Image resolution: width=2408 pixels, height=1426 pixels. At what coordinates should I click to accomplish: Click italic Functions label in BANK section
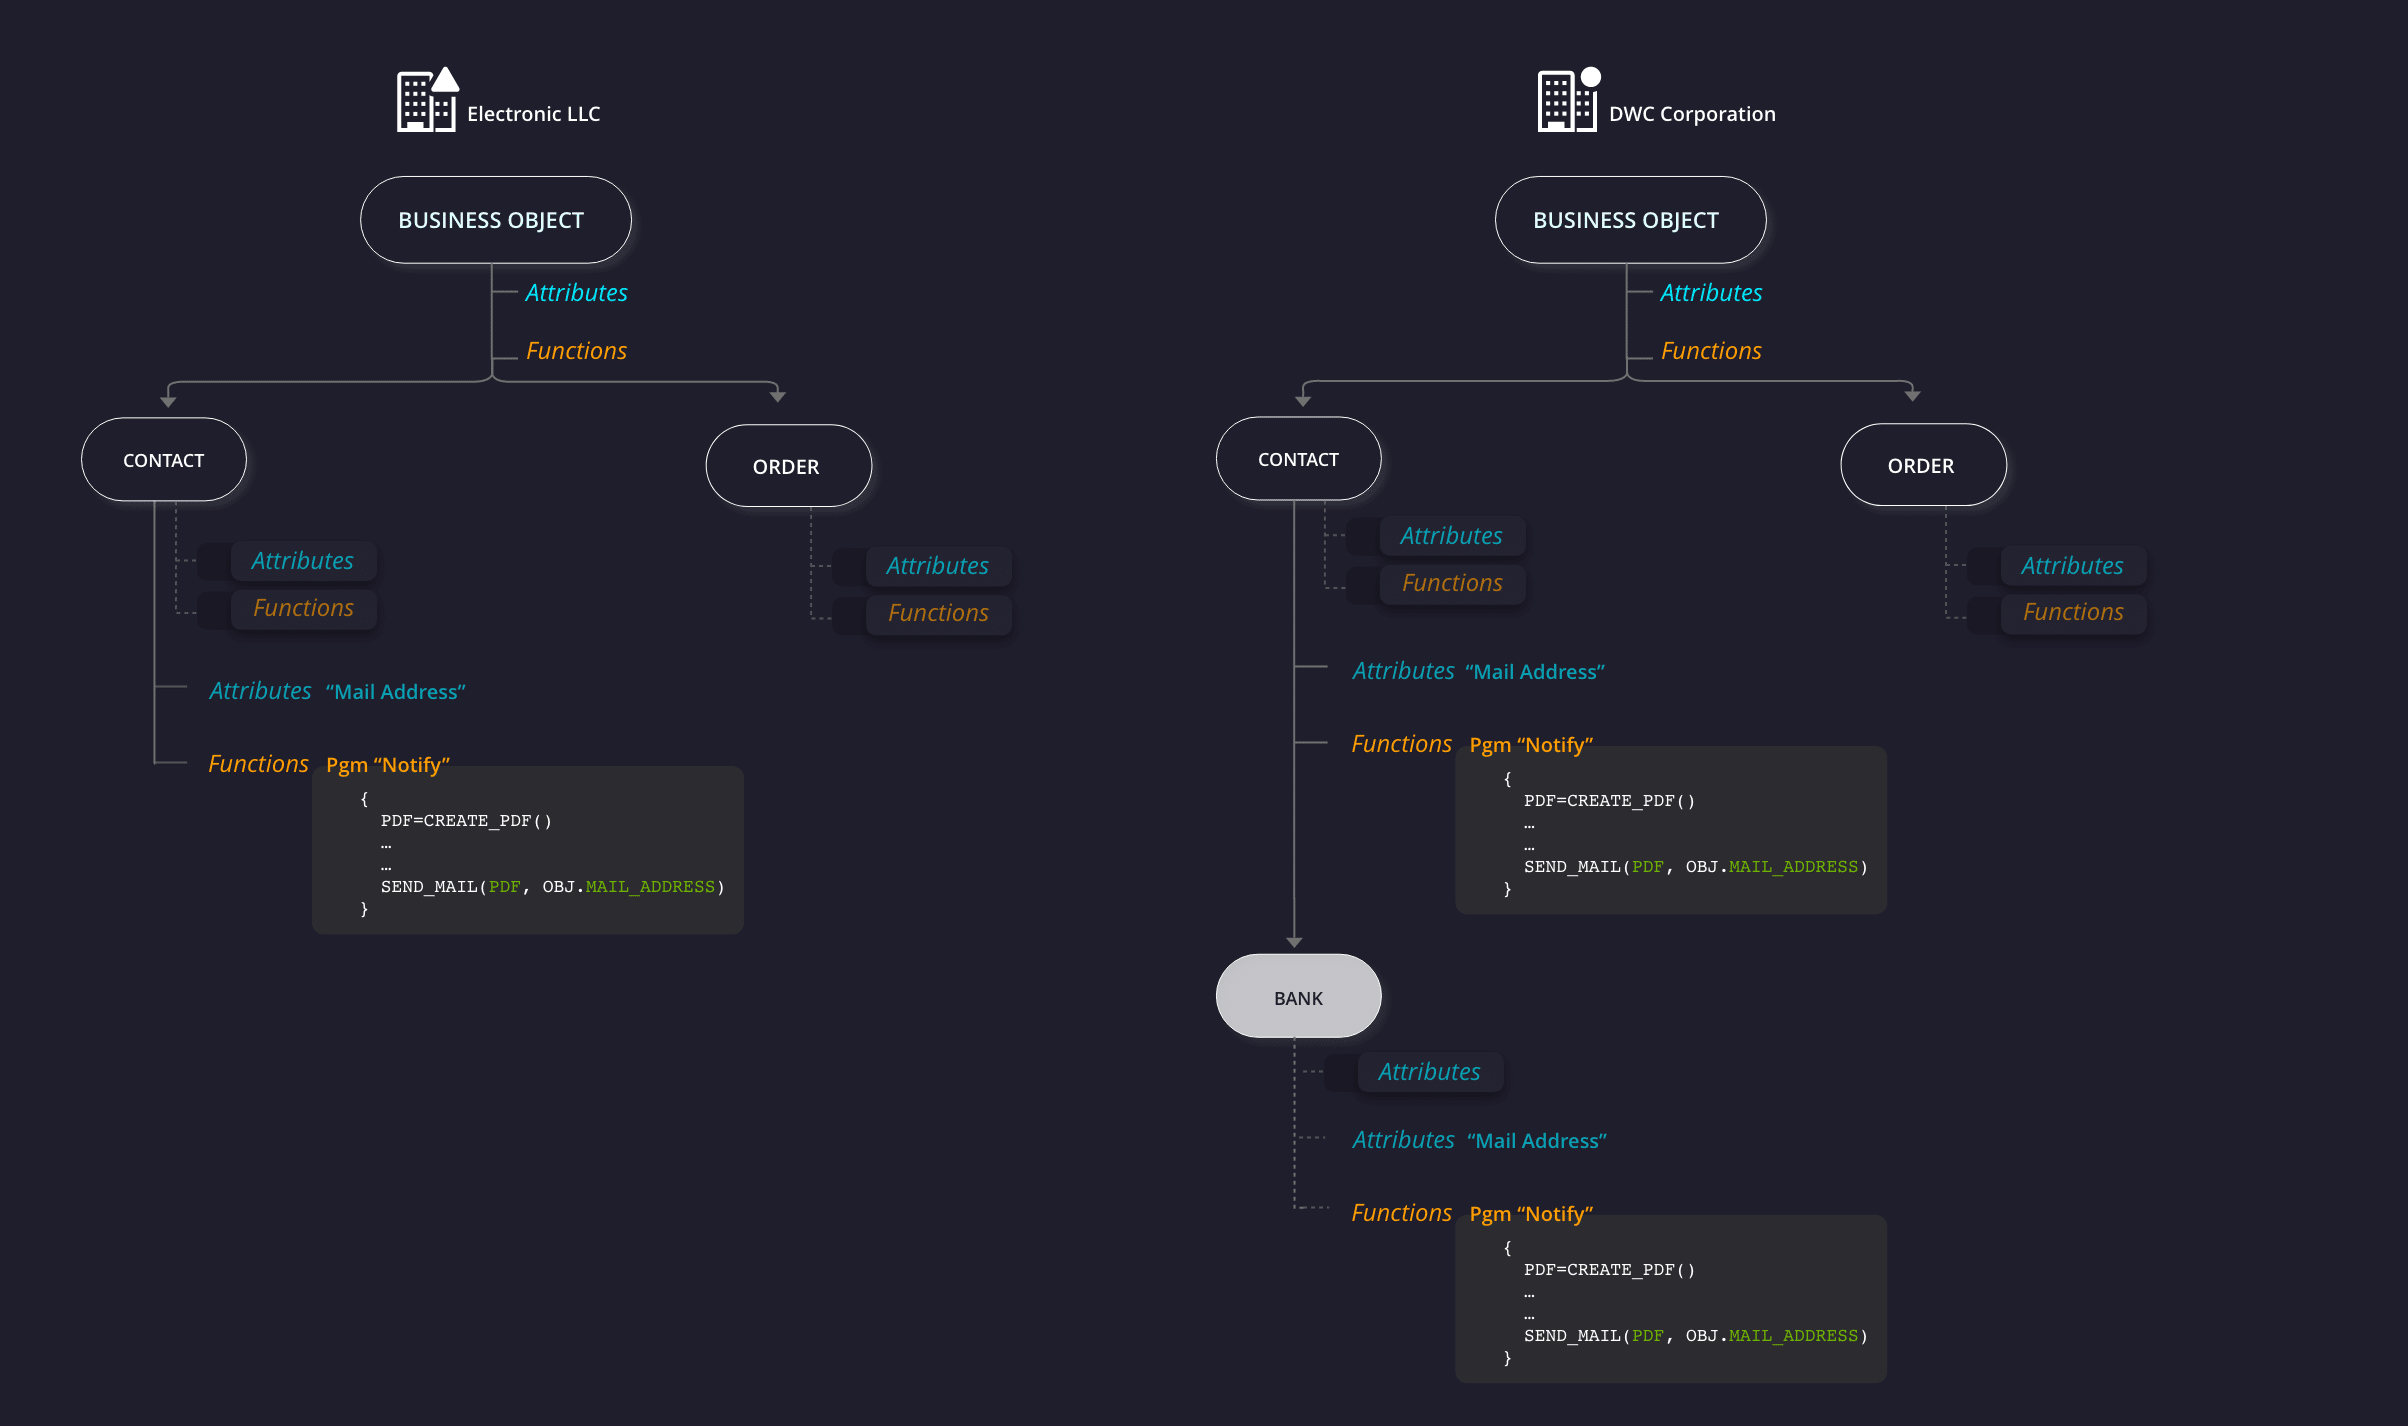tap(1401, 1213)
